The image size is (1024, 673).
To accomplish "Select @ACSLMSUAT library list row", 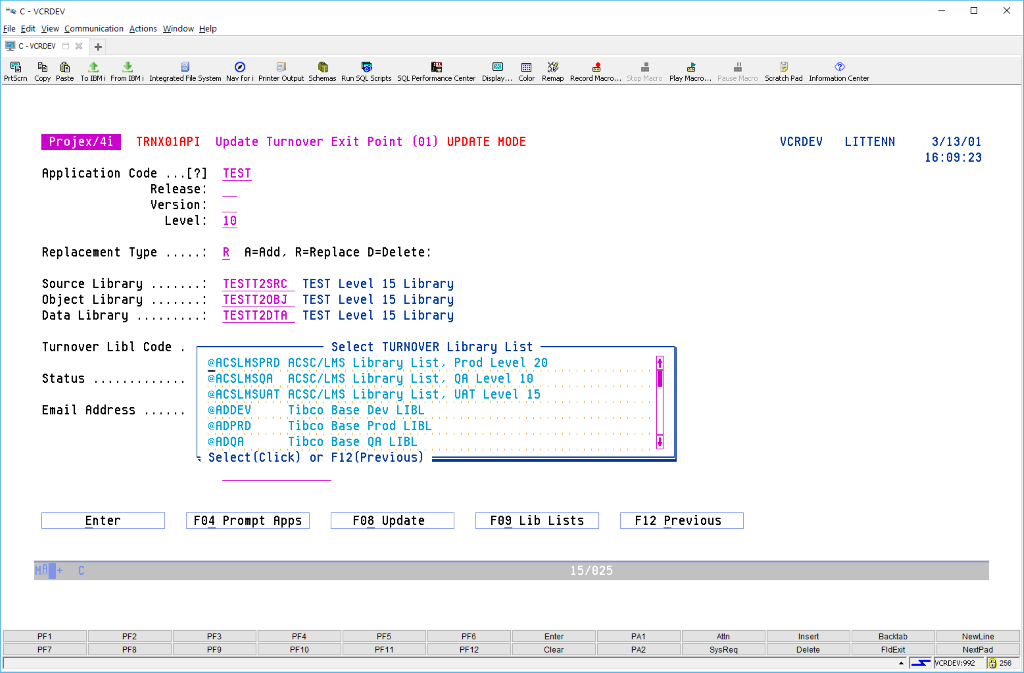I will coord(430,394).
